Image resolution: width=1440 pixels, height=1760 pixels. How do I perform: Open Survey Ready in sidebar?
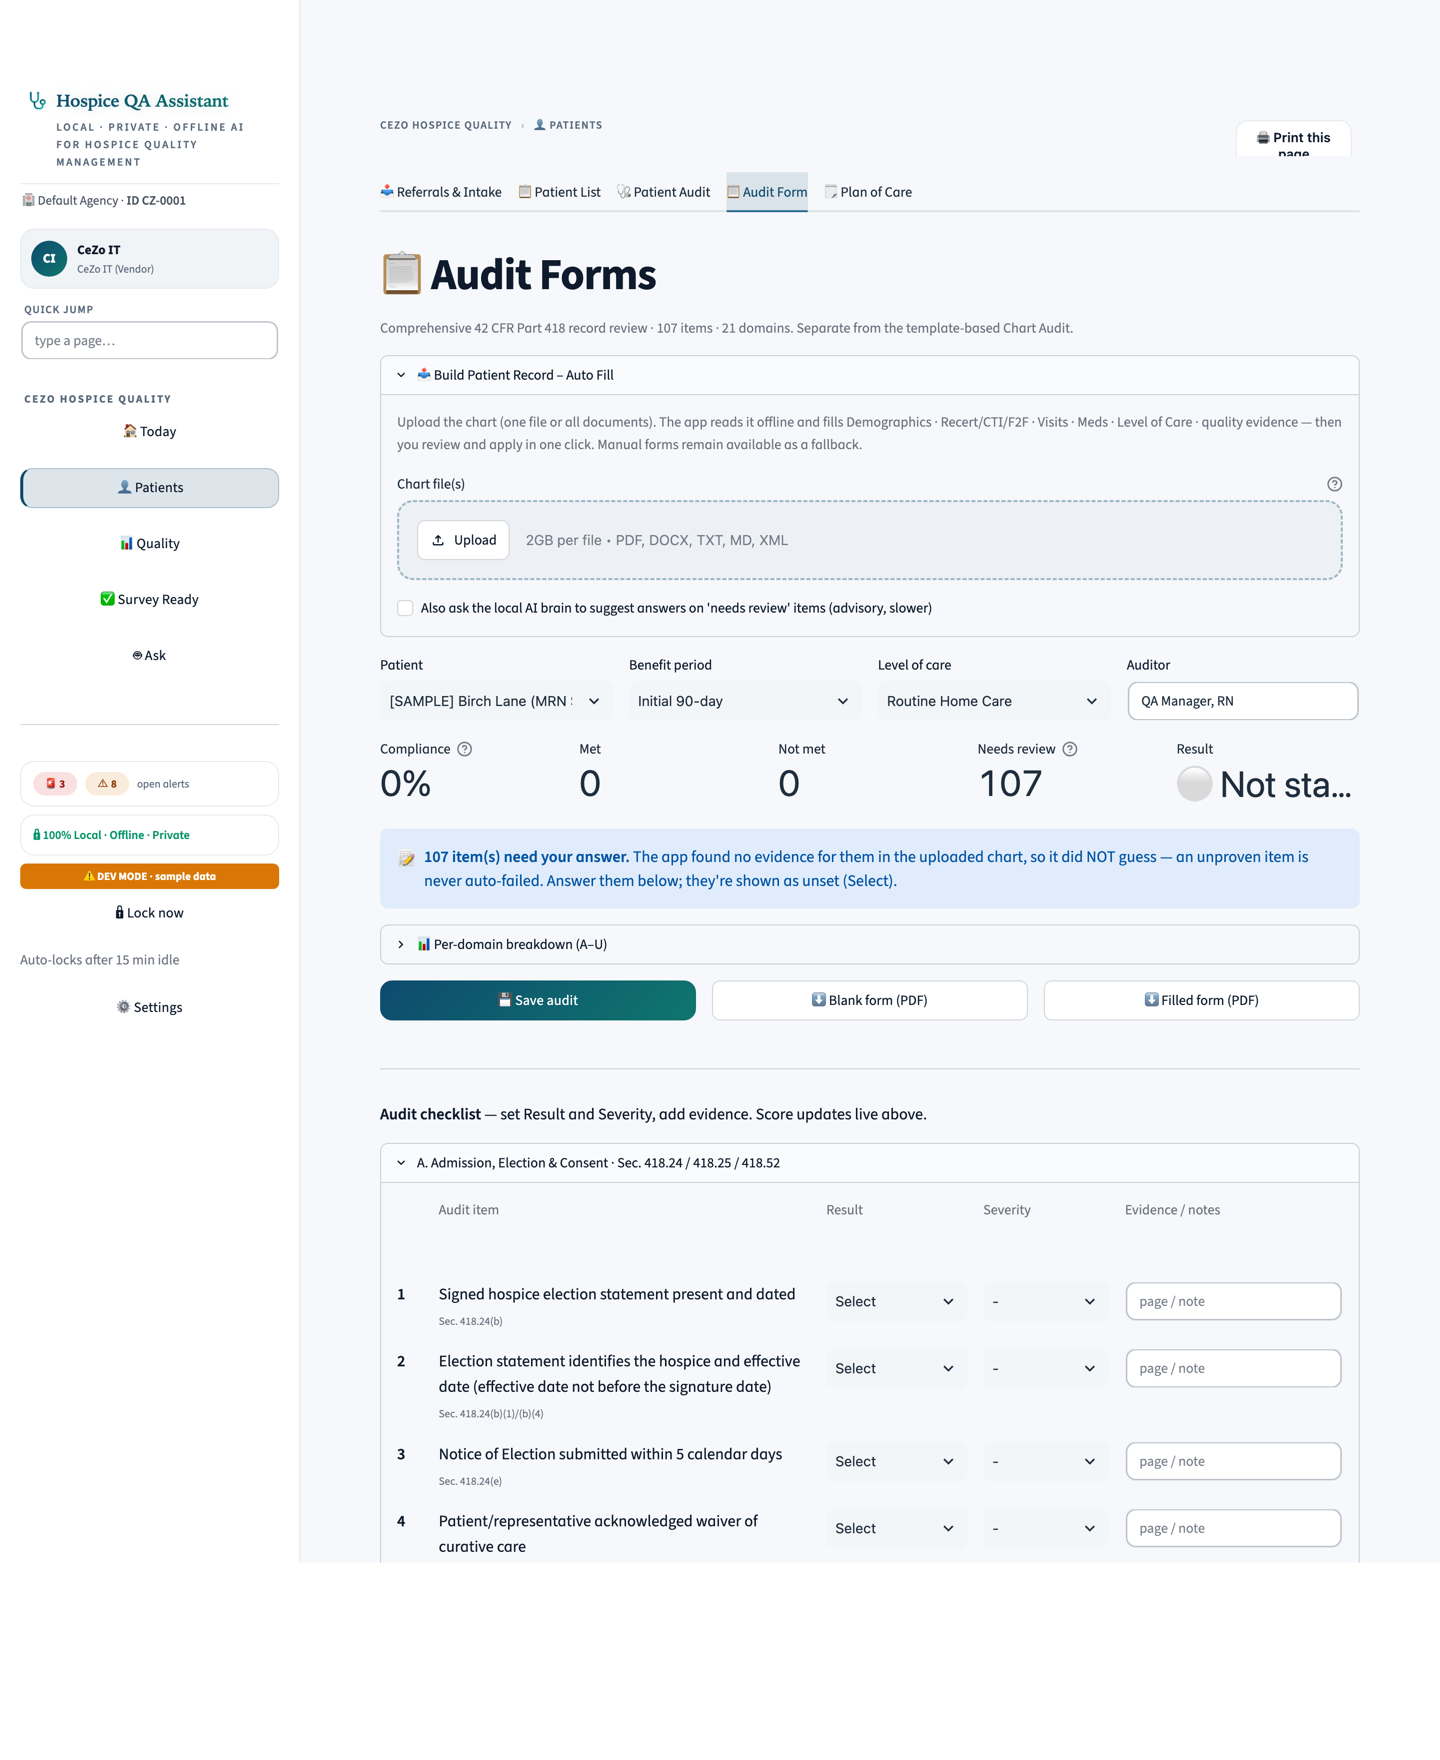(149, 599)
